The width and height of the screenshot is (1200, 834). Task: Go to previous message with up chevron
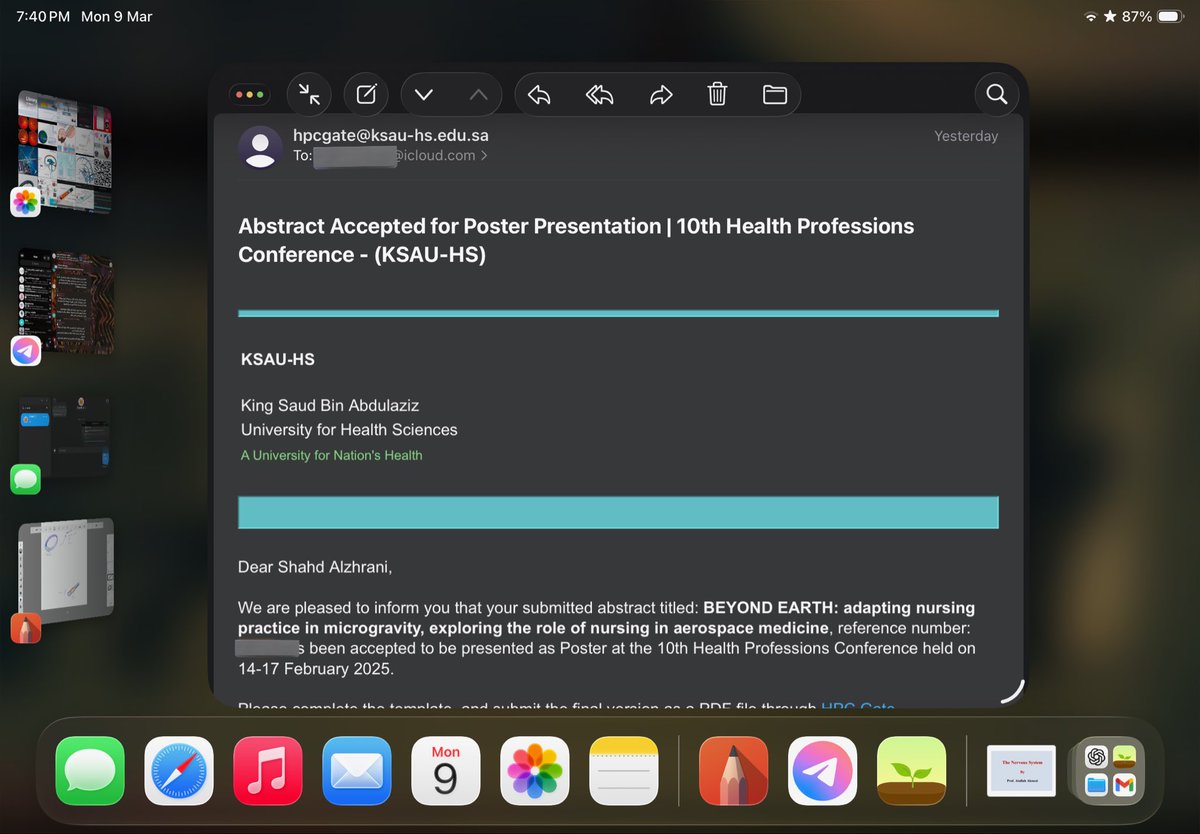point(478,95)
